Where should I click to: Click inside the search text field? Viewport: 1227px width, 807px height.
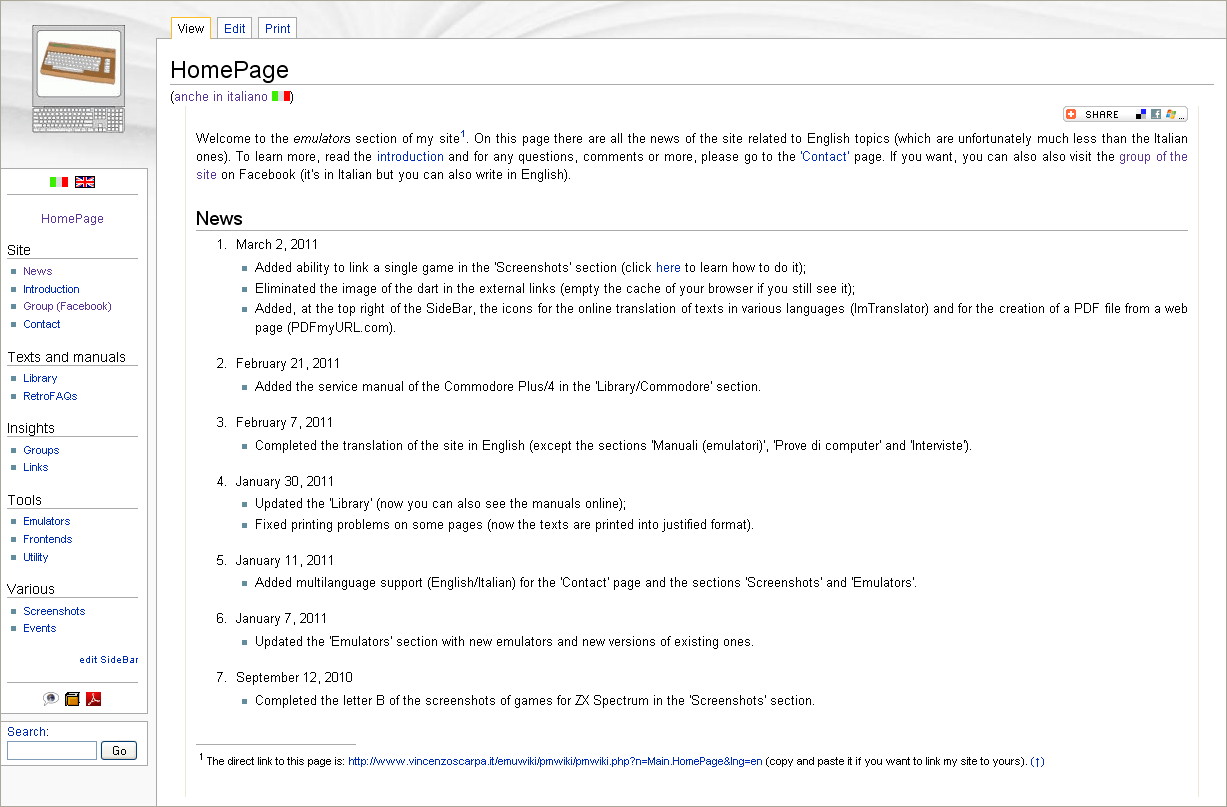pyautogui.click(x=52, y=751)
